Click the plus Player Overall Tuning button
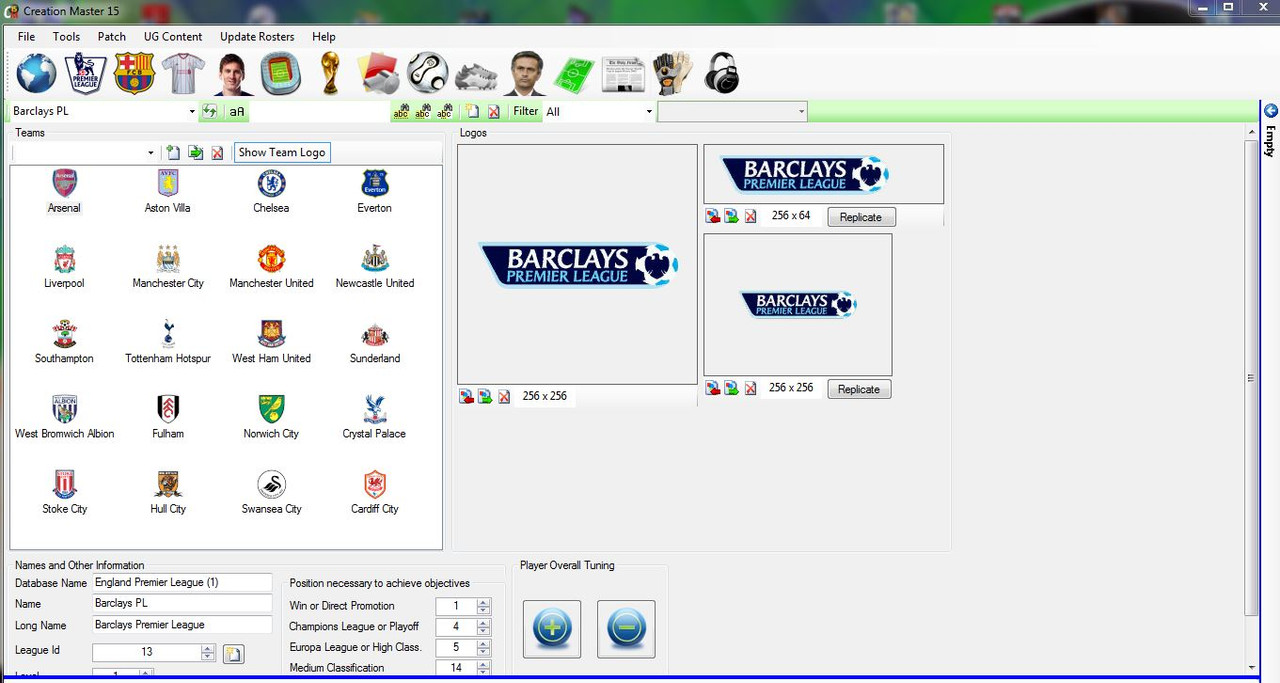 pos(552,629)
